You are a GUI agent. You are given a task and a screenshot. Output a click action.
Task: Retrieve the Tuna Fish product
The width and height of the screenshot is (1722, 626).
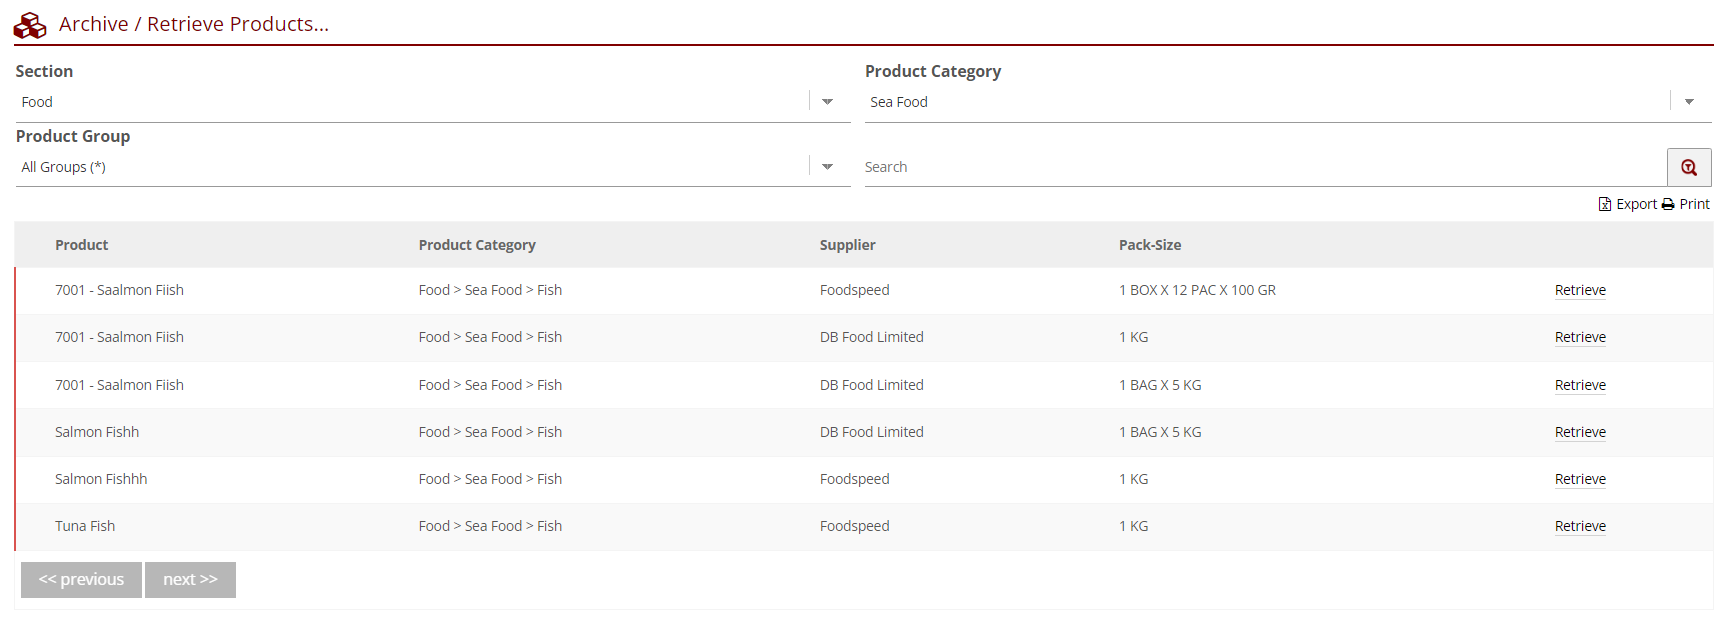(x=1579, y=526)
